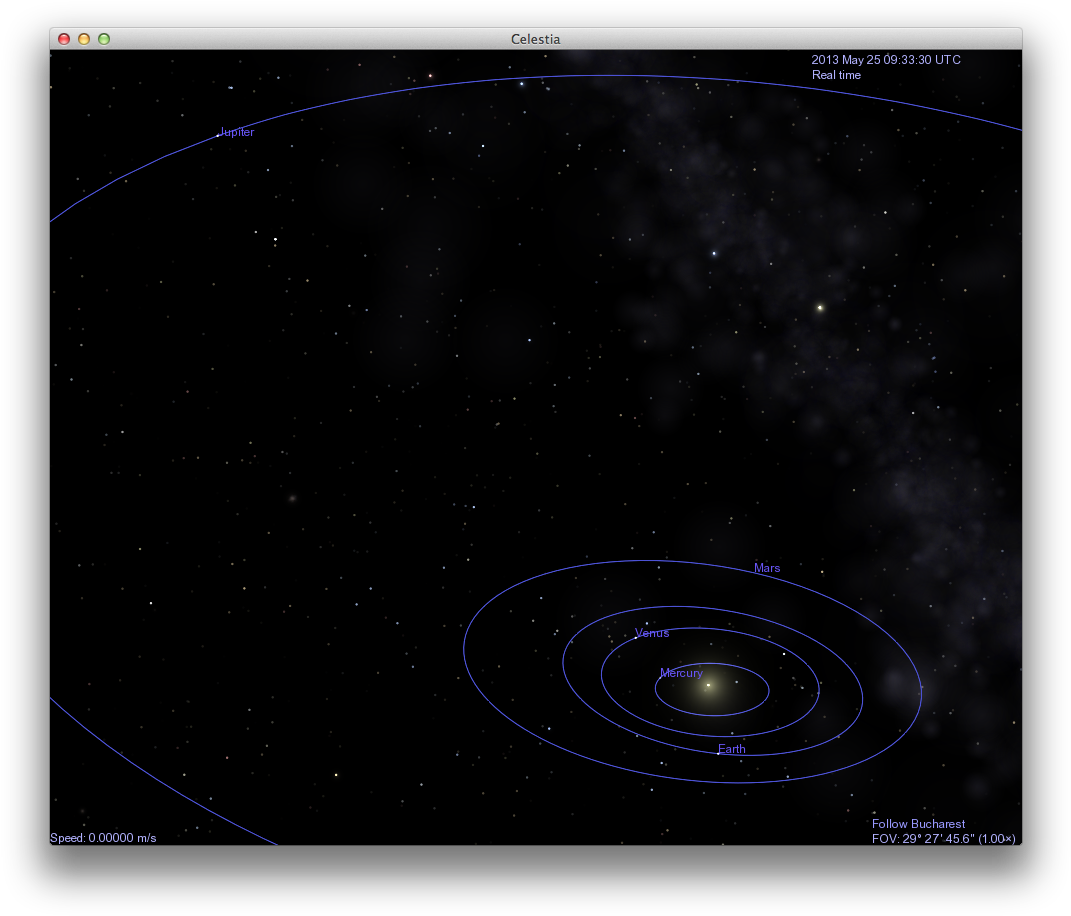Click the FOV field of view readout
This screenshot has height=916, width=1071.
943,839
